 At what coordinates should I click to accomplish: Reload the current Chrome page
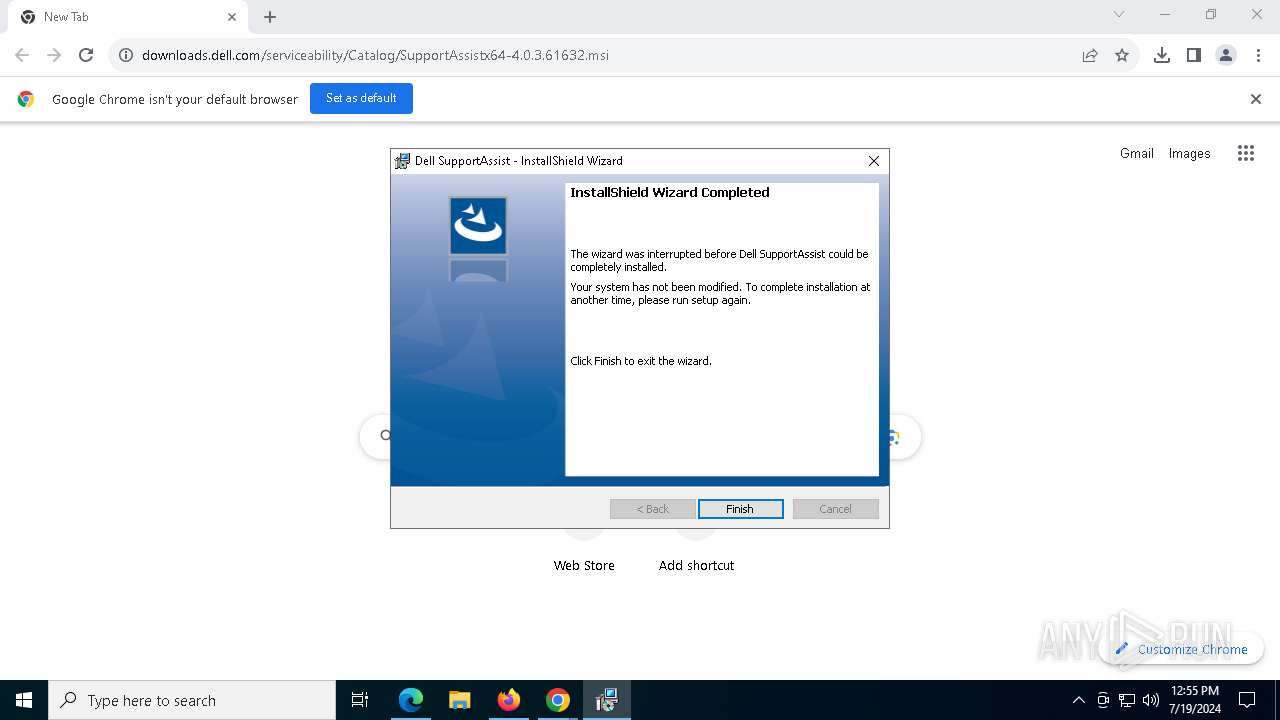86,55
